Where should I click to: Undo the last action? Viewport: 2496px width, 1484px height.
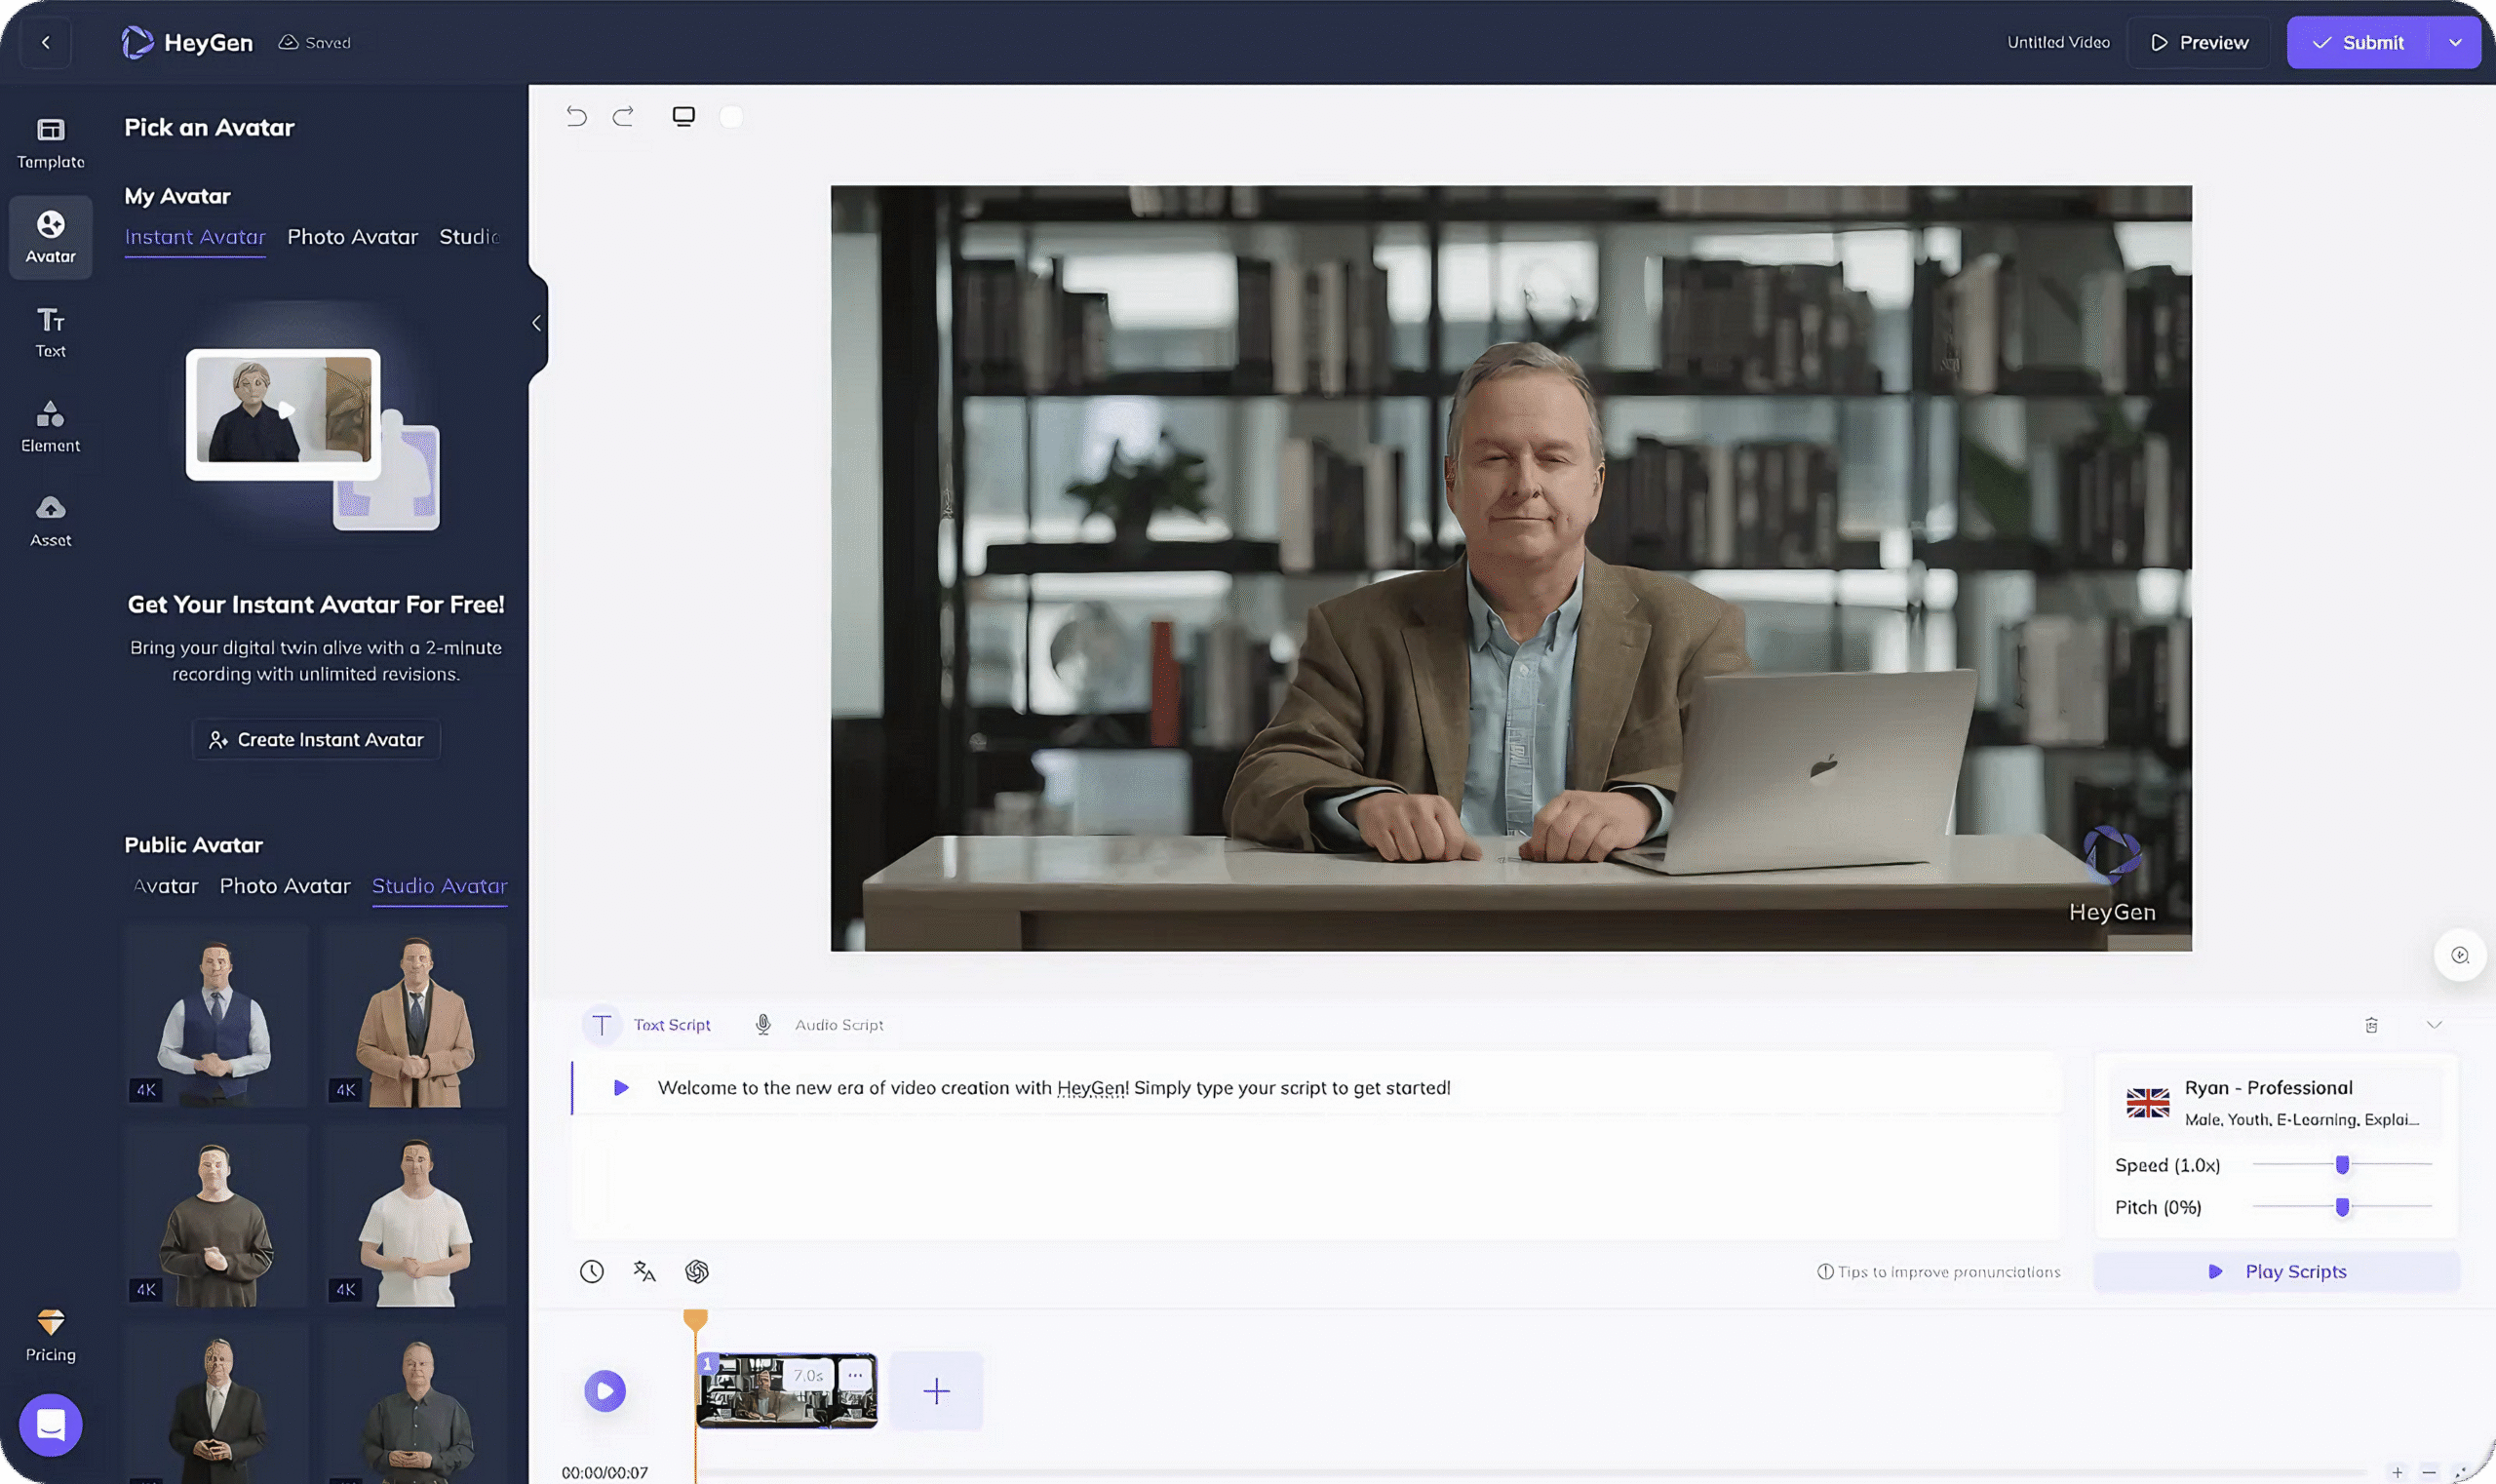pos(576,116)
